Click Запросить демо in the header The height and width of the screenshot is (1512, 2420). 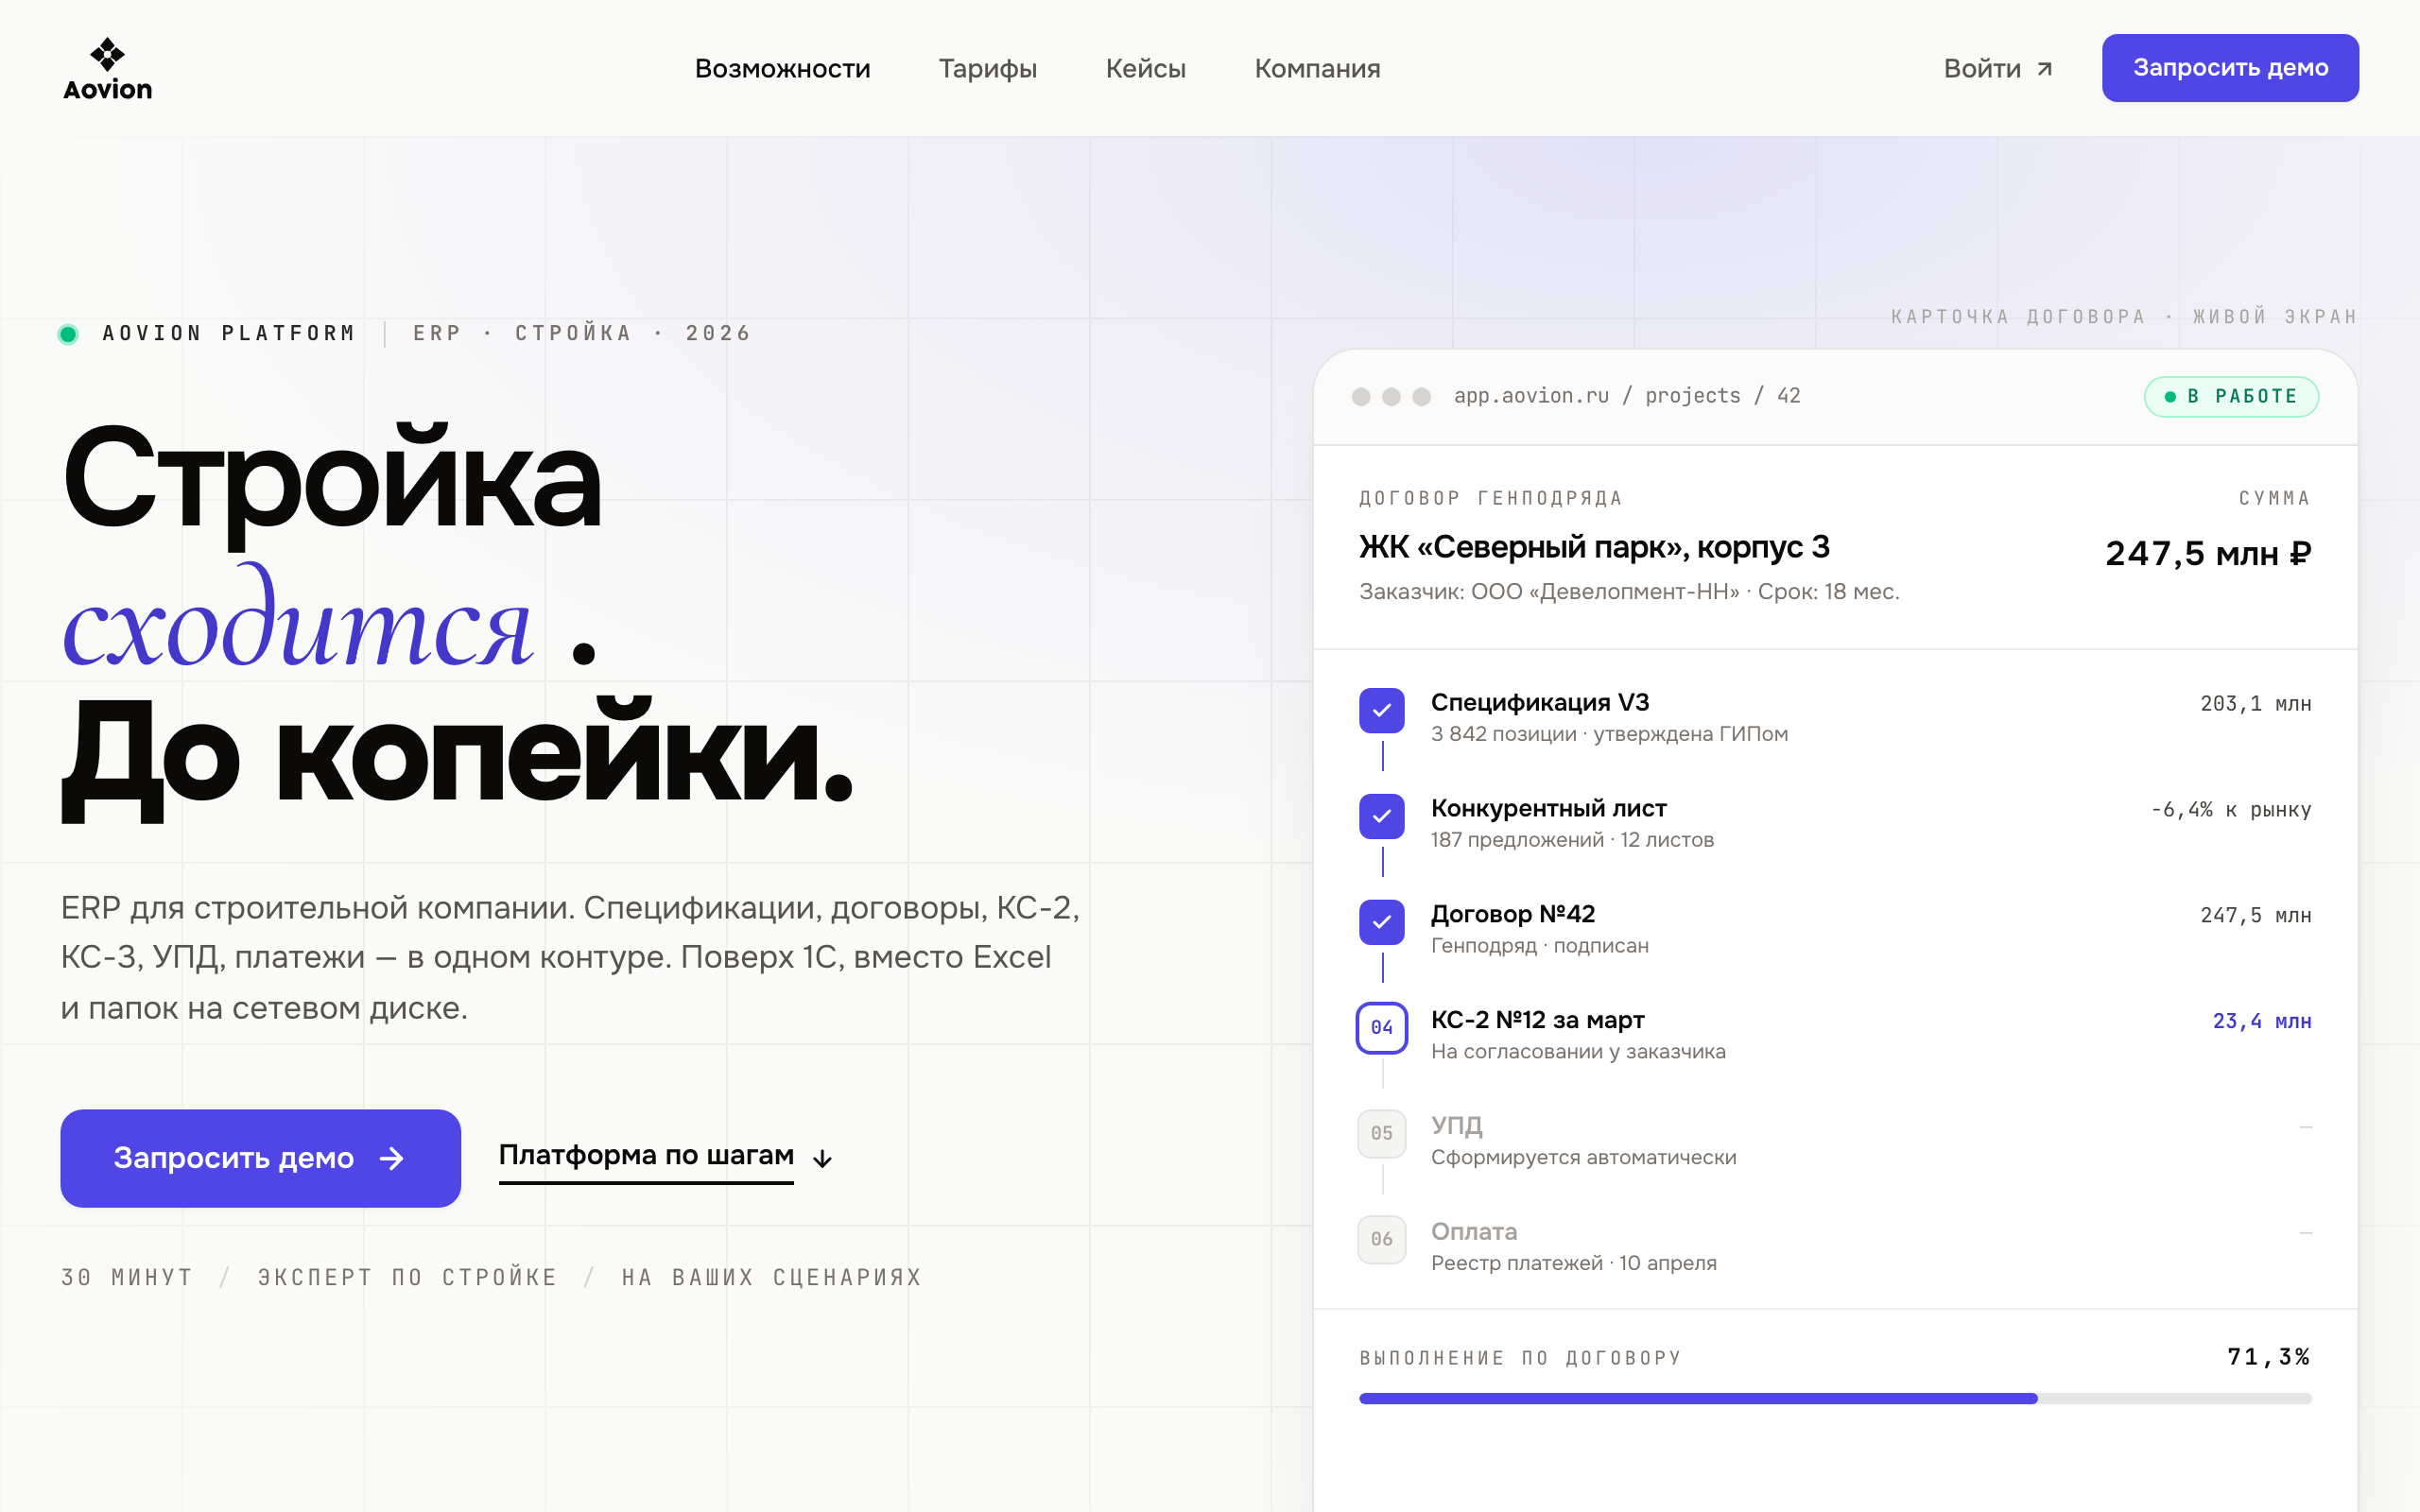[2230, 68]
